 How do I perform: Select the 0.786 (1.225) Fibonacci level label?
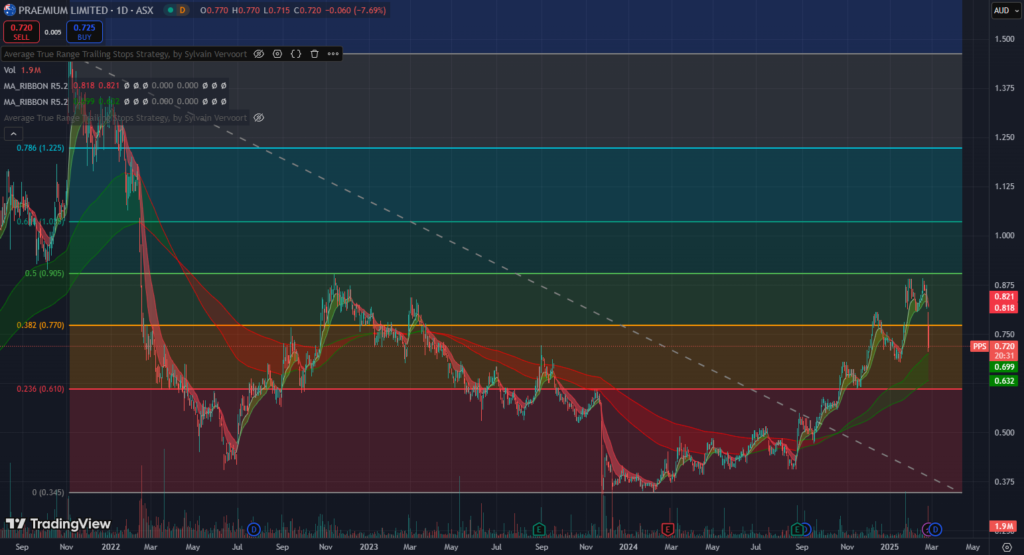[x=40, y=148]
